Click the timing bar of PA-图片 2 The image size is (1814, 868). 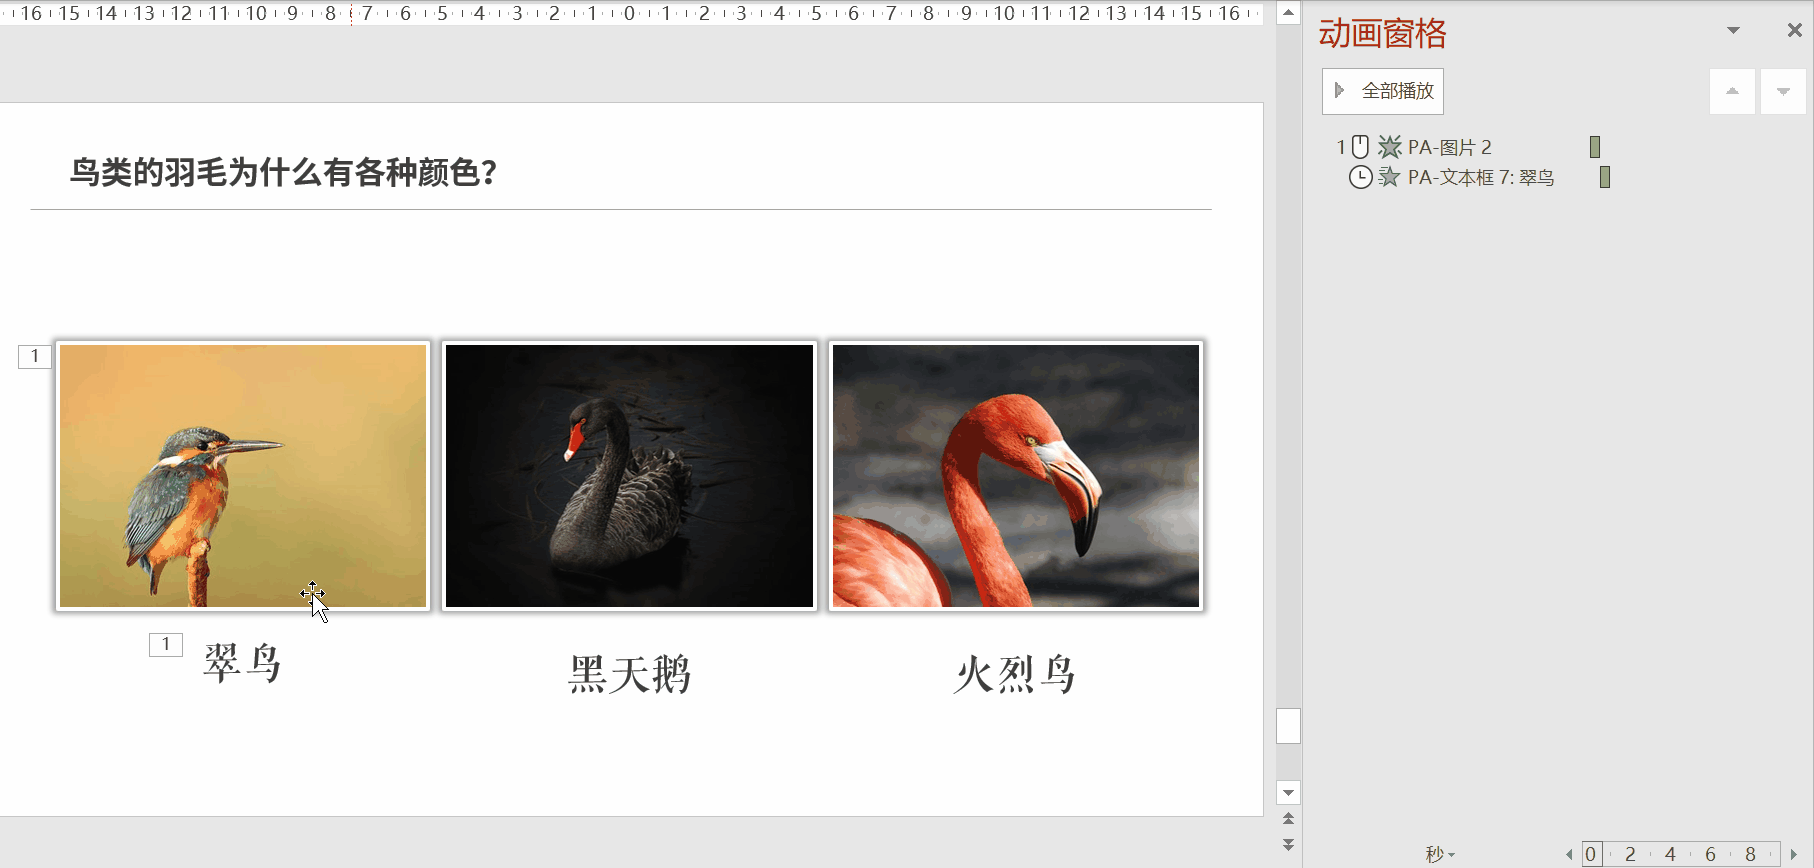[1595, 147]
